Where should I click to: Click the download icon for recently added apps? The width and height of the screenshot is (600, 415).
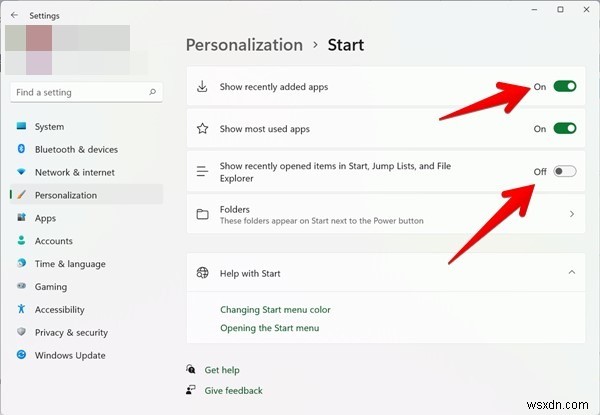[202, 86]
